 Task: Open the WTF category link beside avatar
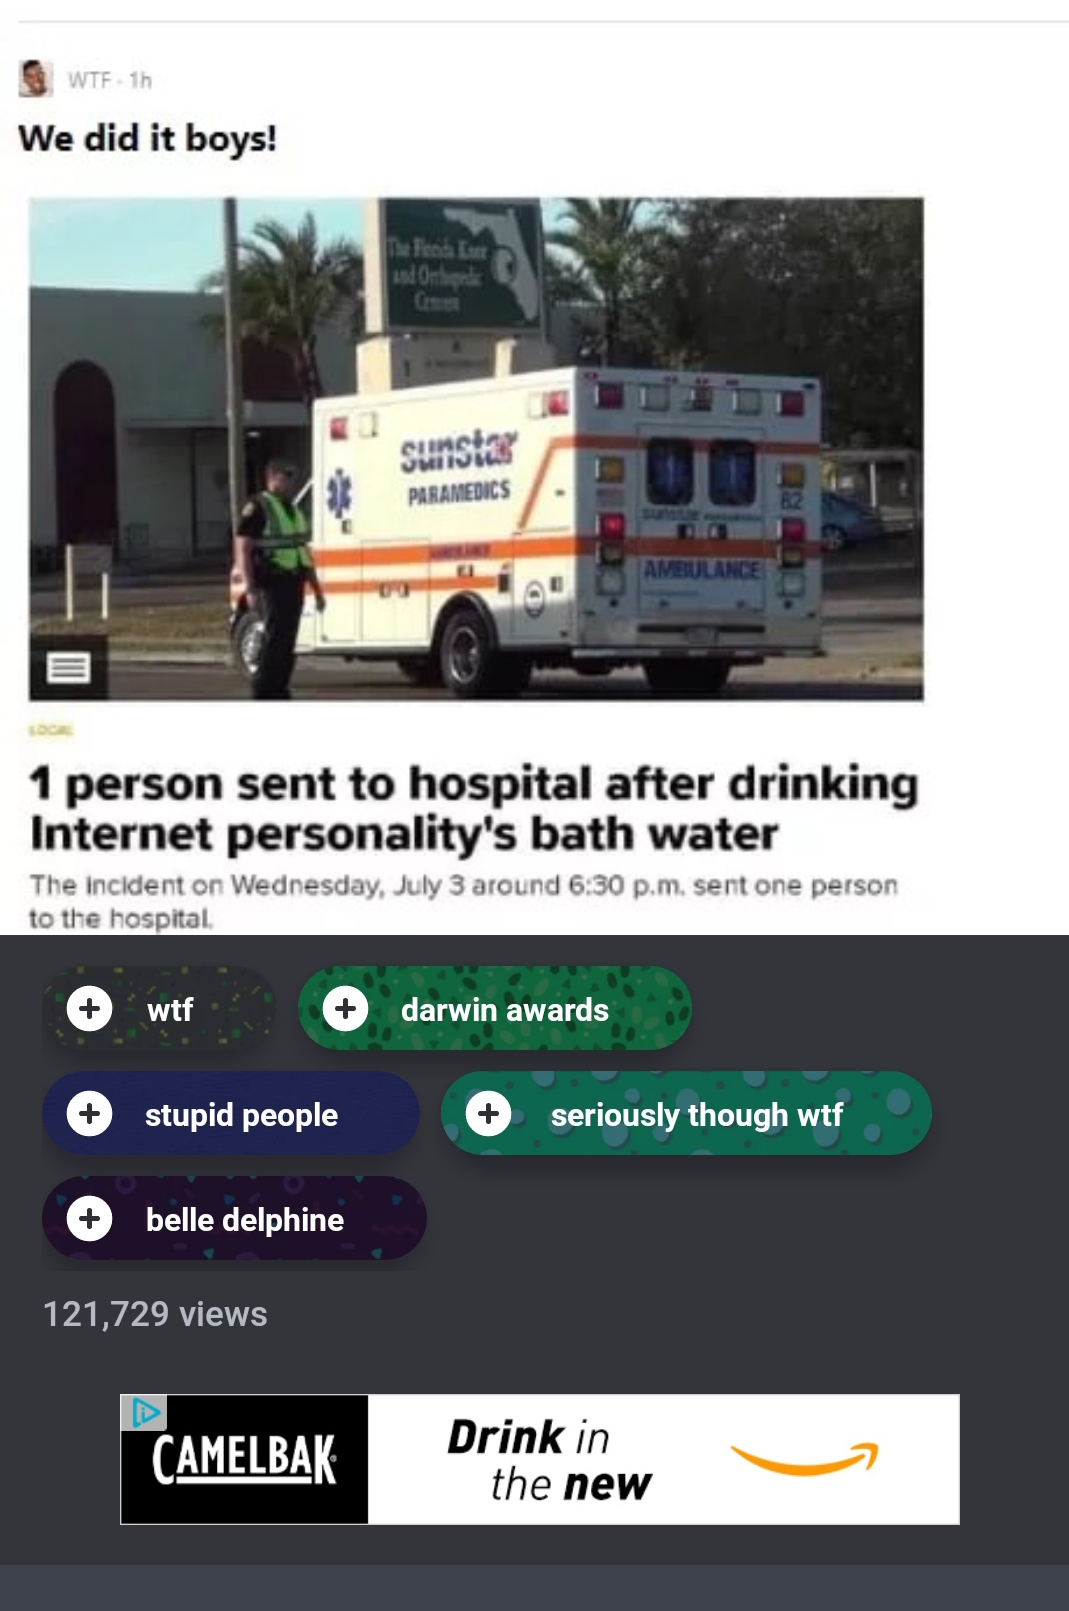click(89, 80)
